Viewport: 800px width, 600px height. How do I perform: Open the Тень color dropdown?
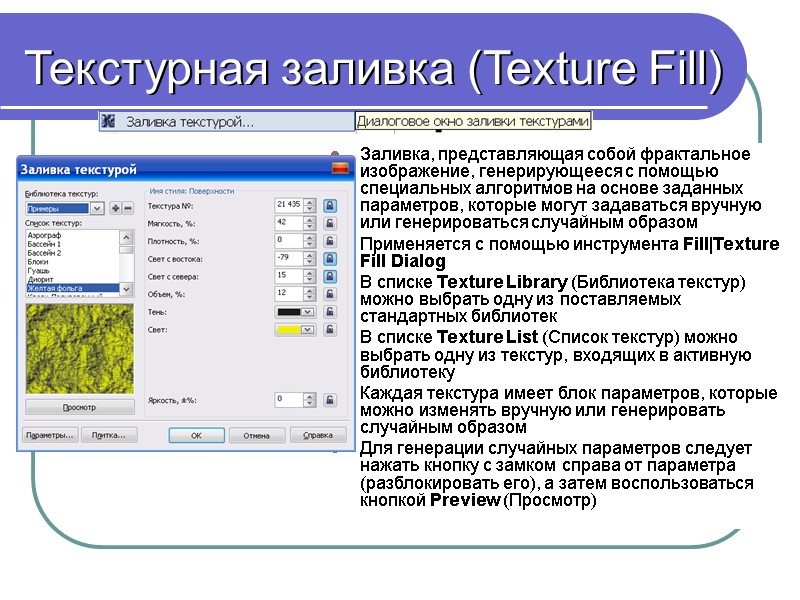tap(306, 312)
